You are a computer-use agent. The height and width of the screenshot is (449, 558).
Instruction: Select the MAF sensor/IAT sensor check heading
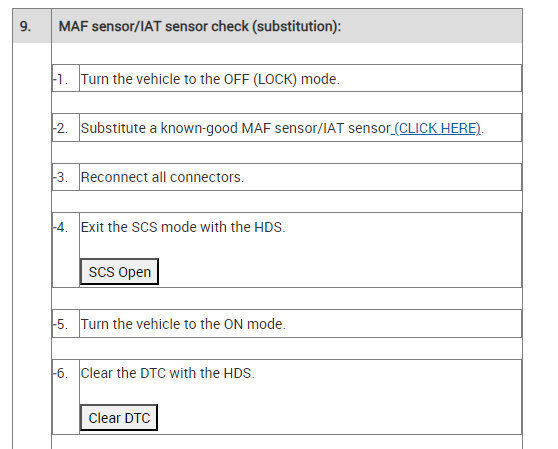pyautogui.click(x=200, y=26)
